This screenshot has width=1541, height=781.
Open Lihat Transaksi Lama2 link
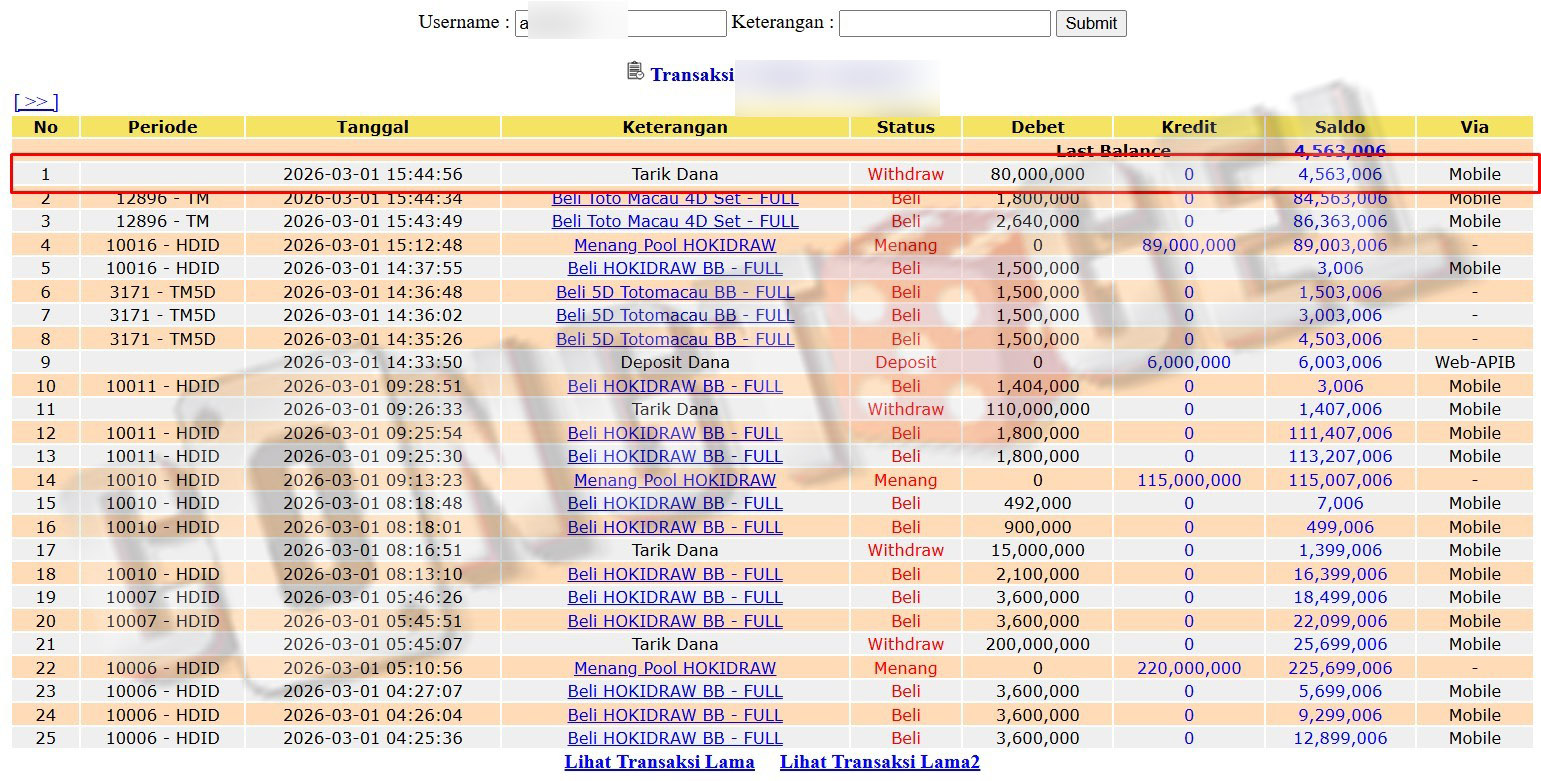[x=879, y=762]
